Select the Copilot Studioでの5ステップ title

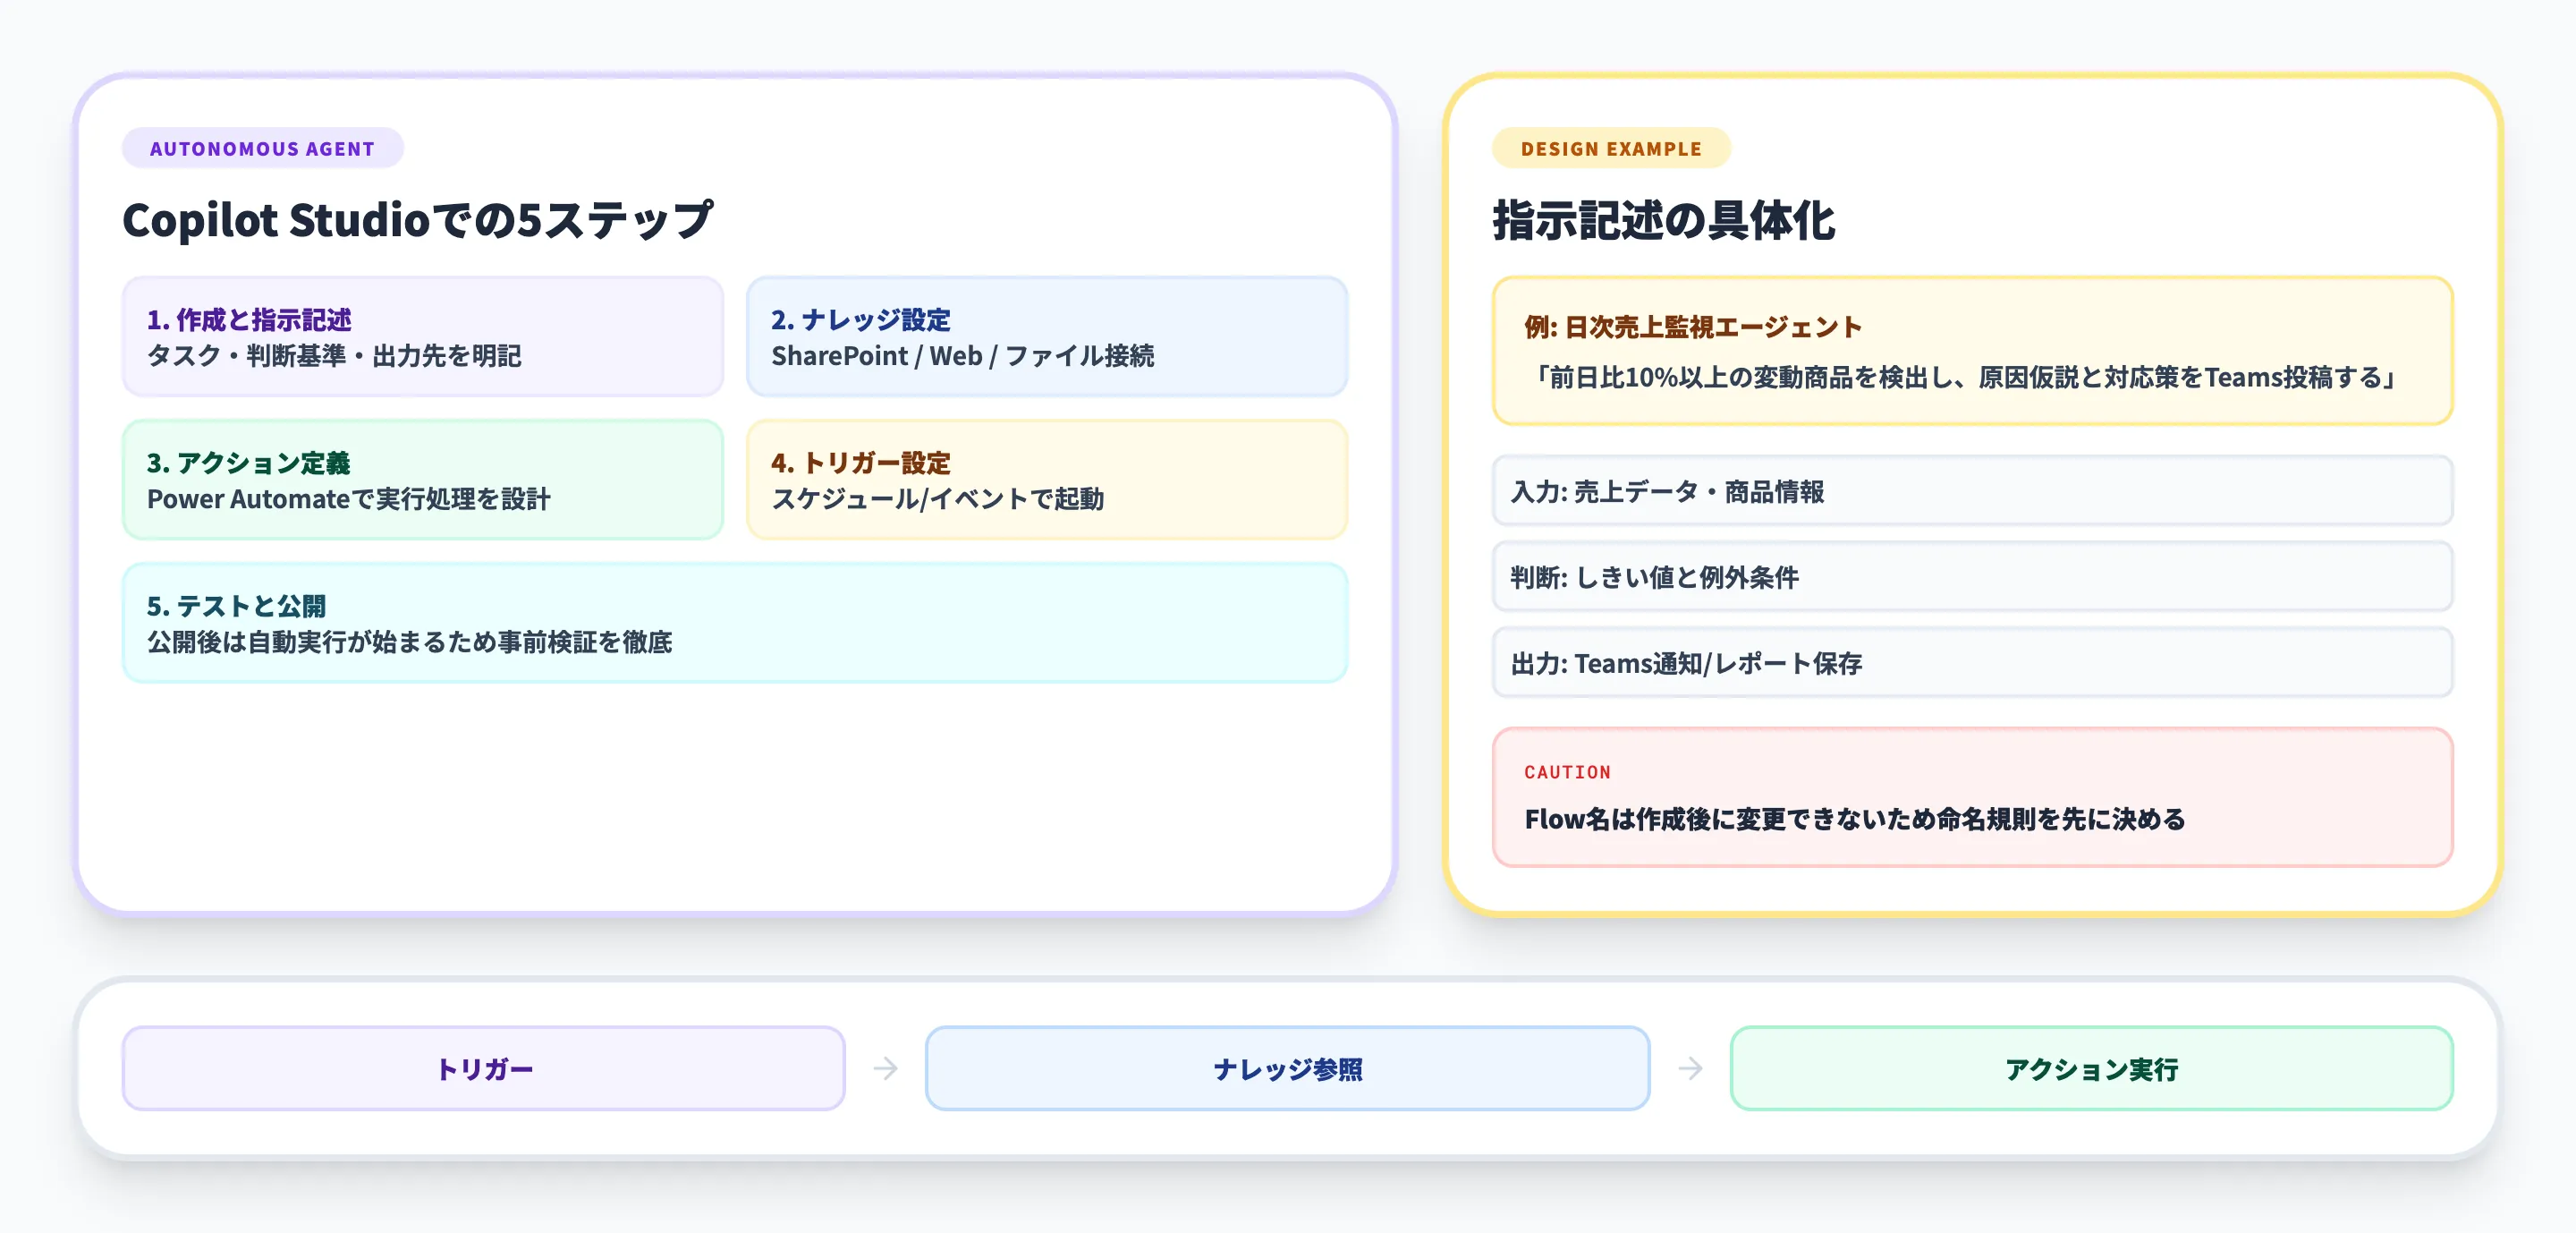pyautogui.click(x=418, y=219)
